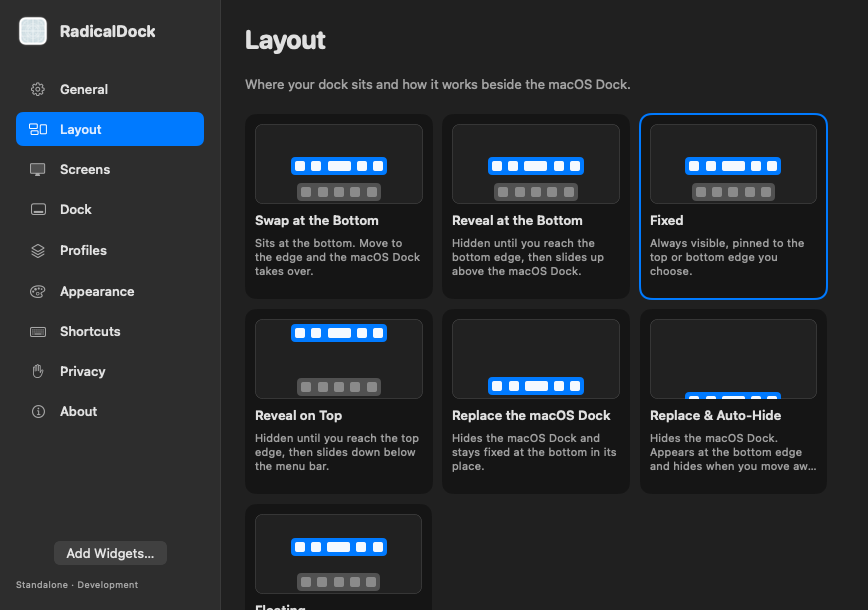Click the Layout page heading
Viewport: 868px width, 610px height.
[x=285, y=40]
